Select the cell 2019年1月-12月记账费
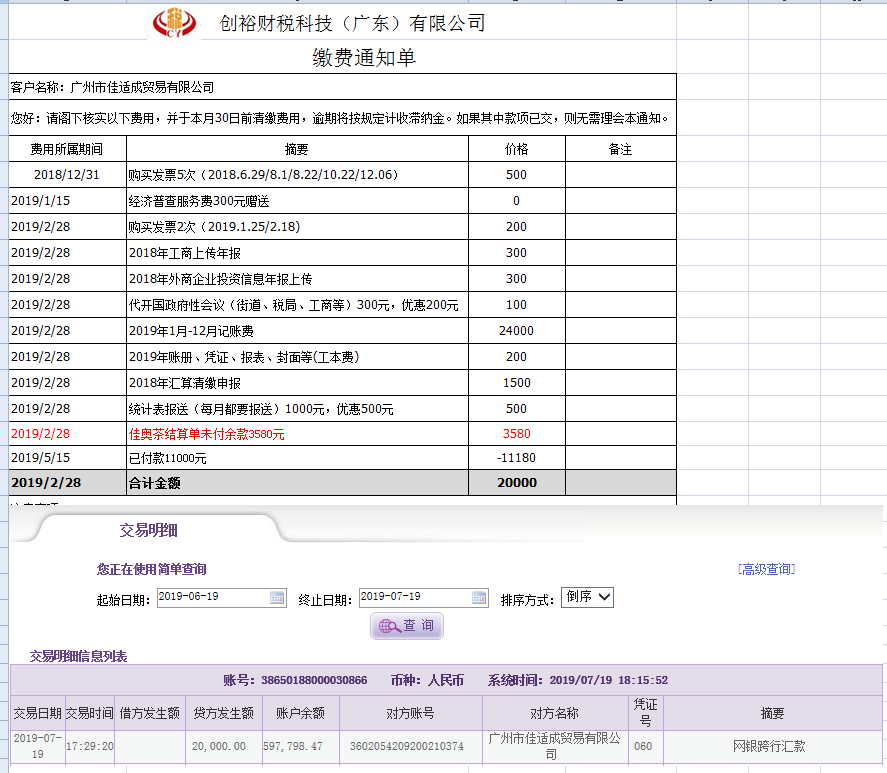Image resolution: width=887 pixels, height=773 pixels. pos(297,331)
